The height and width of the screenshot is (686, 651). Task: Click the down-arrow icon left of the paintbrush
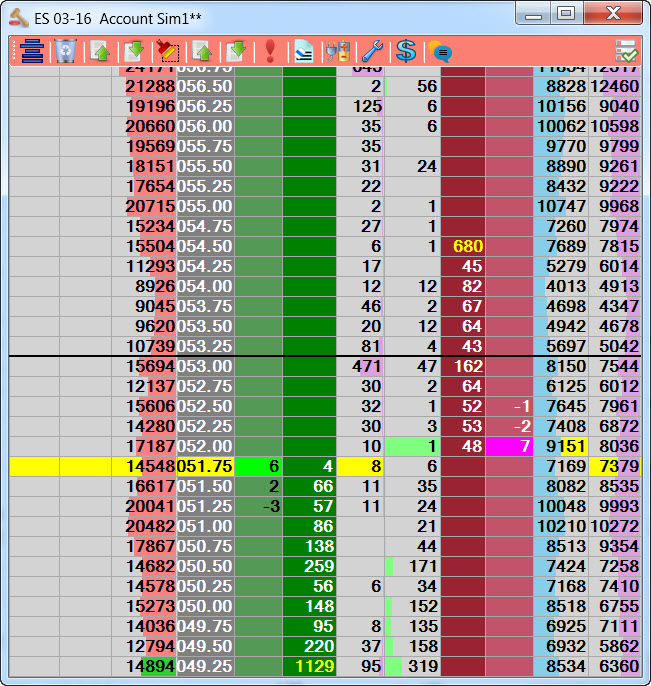134,51
